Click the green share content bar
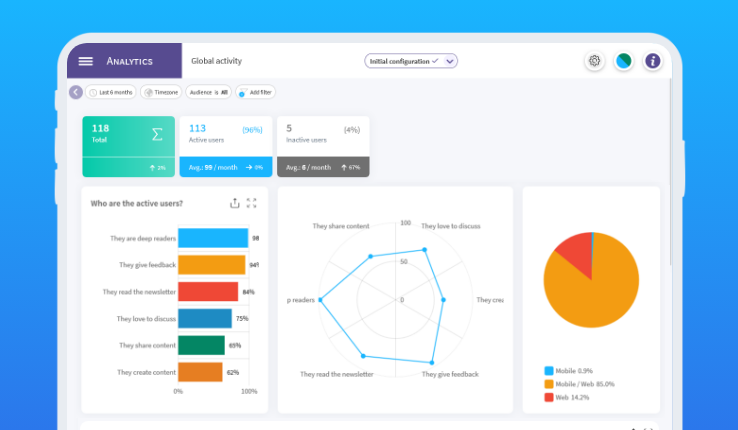Image resolution: width=738 pixels, height=430 pixels. point(201,345)
